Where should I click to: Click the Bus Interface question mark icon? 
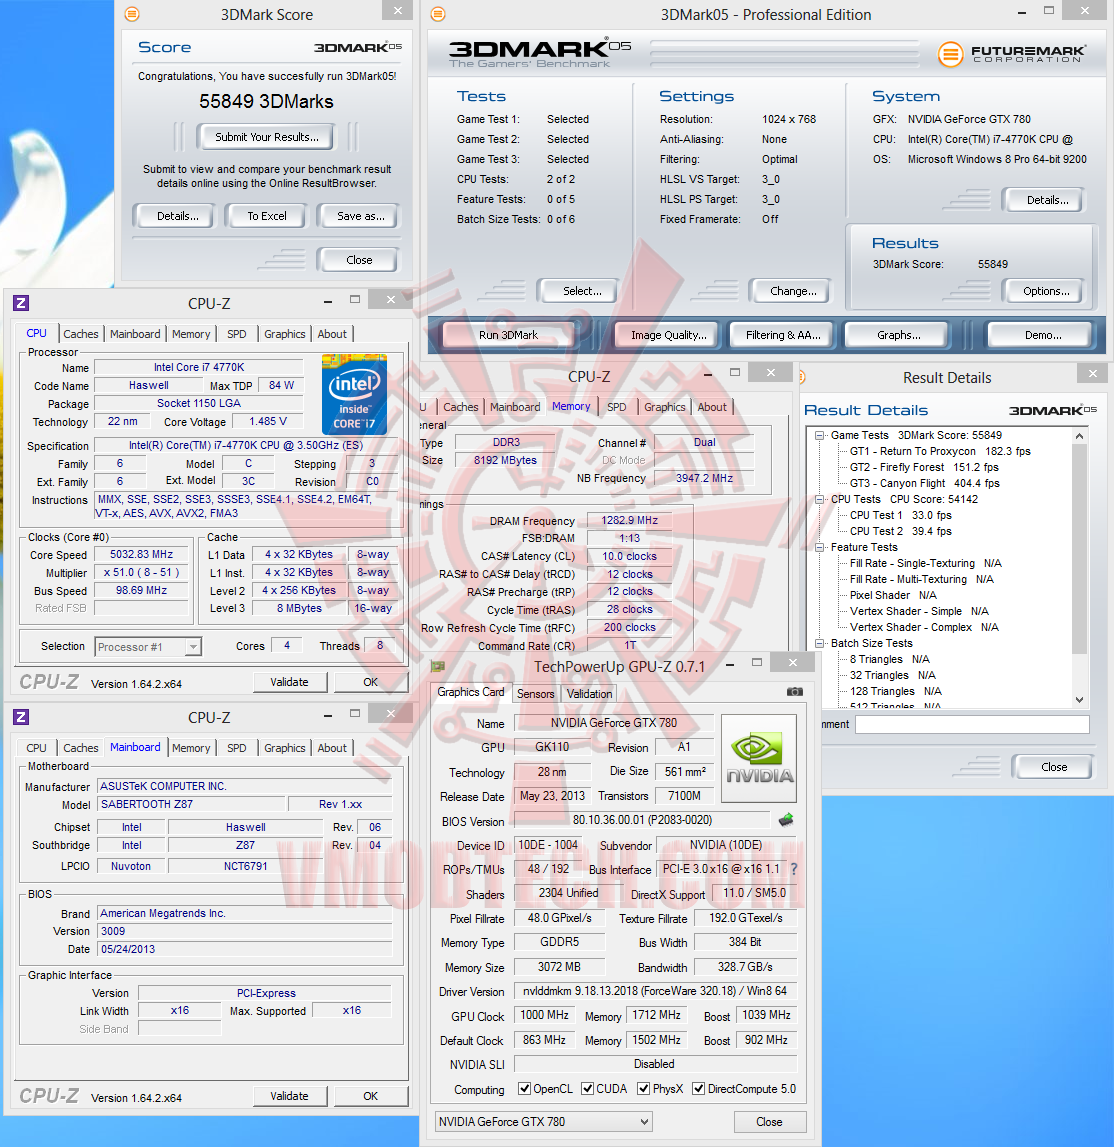point(794,869)
